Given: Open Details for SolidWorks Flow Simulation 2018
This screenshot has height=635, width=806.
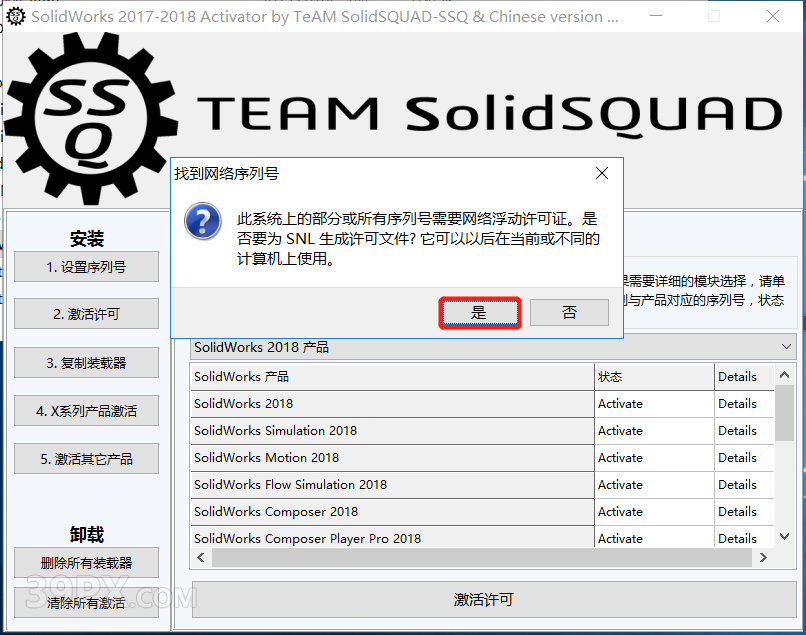Looking at the screenshot, I should [737, 485].
